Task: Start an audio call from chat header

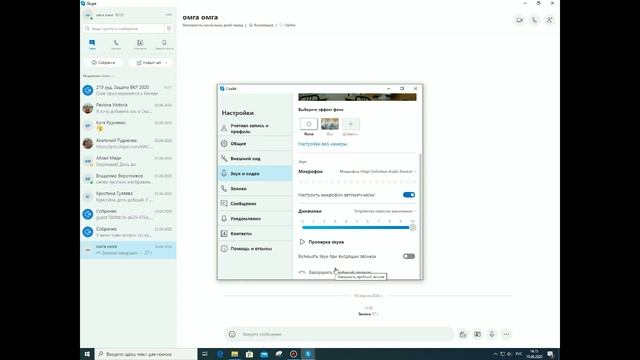Action: coord(534,20)
